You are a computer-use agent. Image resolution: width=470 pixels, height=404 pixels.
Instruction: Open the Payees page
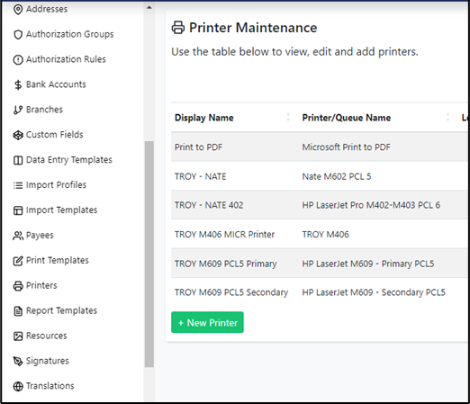(x=40, y=235)
